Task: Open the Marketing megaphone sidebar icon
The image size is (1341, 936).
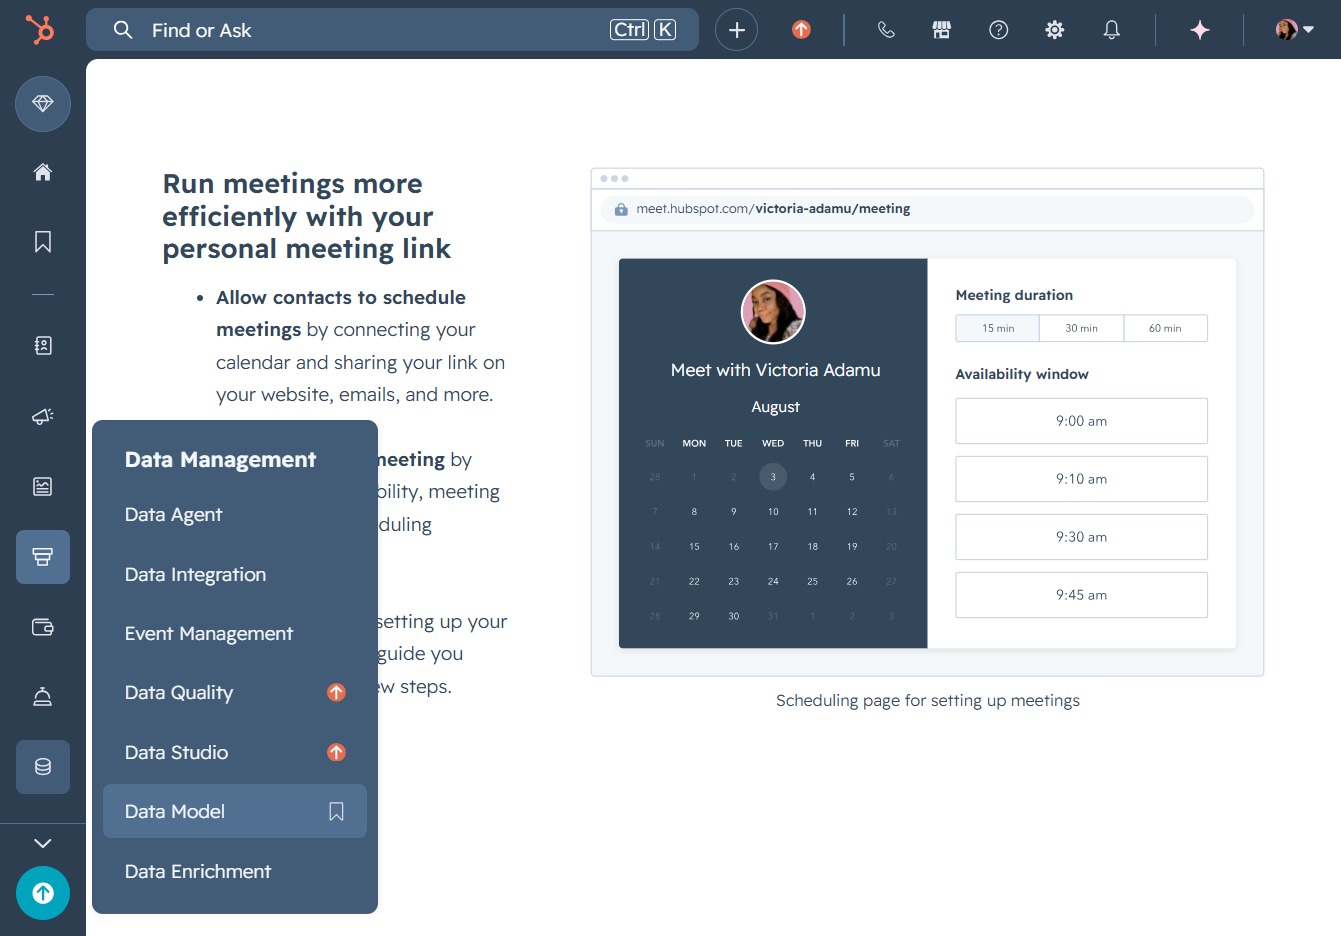Action: 43,416
